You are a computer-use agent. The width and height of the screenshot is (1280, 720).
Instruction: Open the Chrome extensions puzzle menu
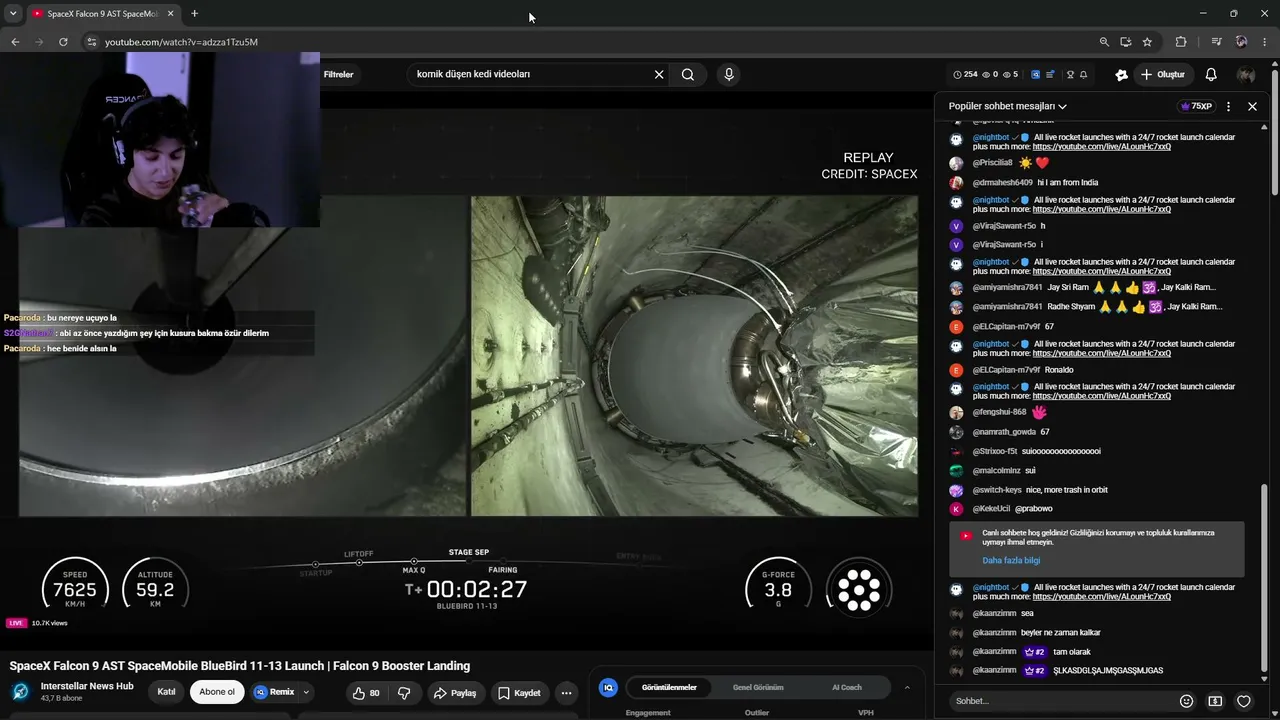click(x=1181, y=42)
